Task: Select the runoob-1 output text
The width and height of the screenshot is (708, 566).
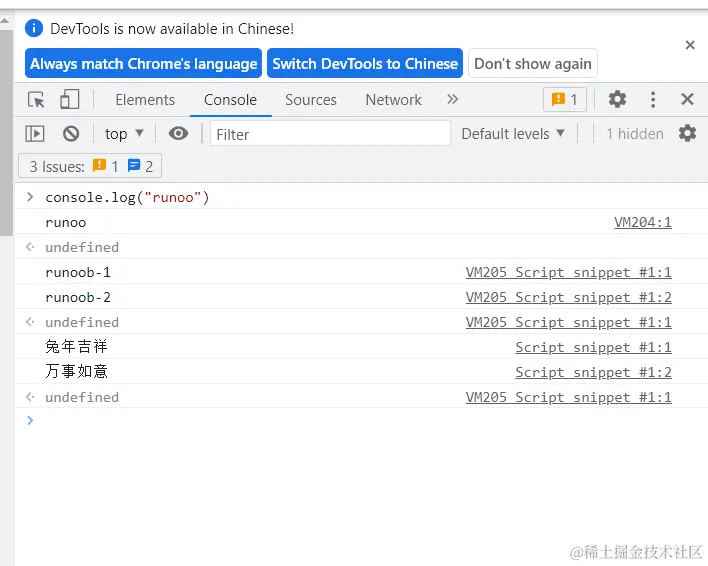Action: coord(78,272)
